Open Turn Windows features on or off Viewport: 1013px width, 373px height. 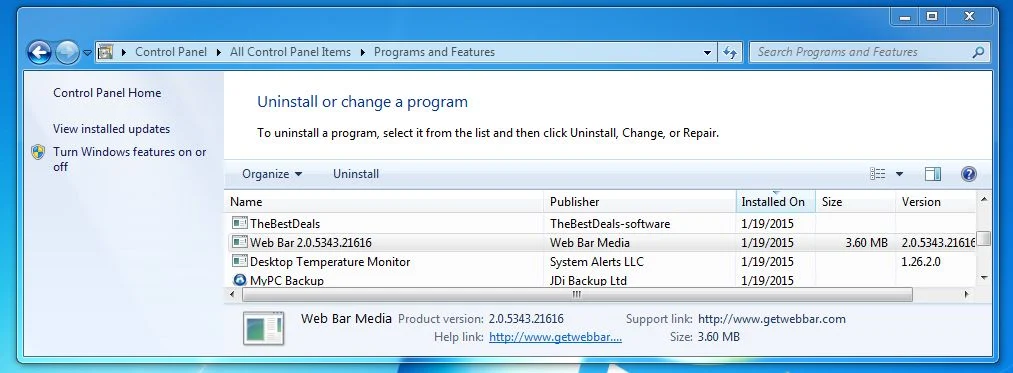tap(130, 159)
